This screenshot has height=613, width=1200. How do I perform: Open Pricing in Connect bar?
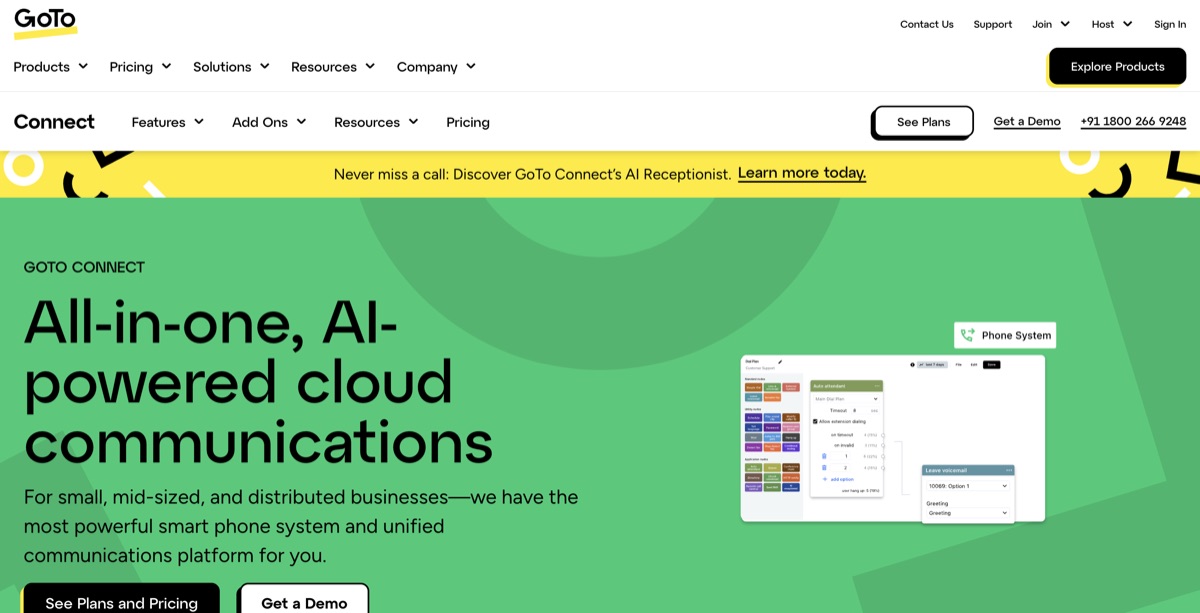[468, 122]
